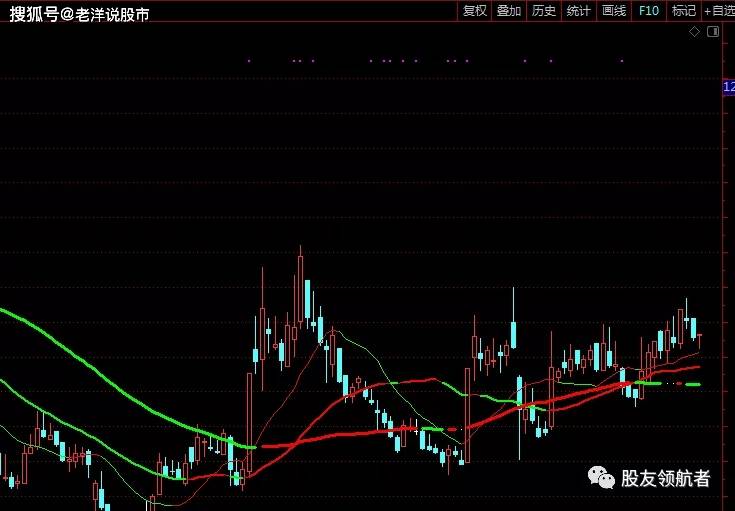735x511 pixels.
Task: Add stock via the +自选 button
Action: coord(719,11)
